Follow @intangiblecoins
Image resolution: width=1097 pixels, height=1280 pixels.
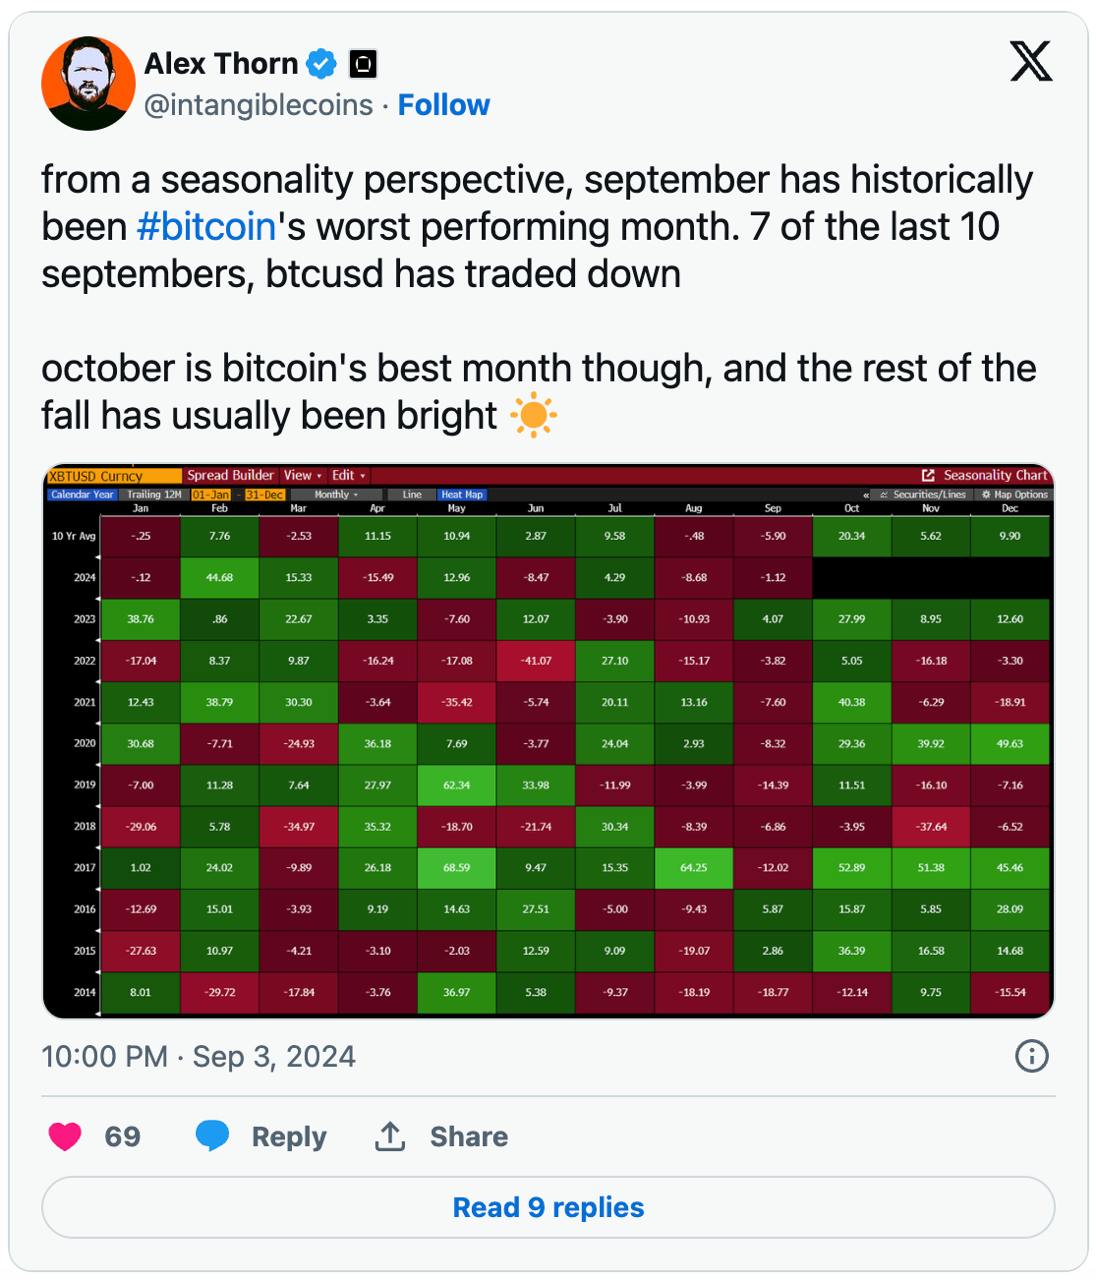click(x=444, y=105)
